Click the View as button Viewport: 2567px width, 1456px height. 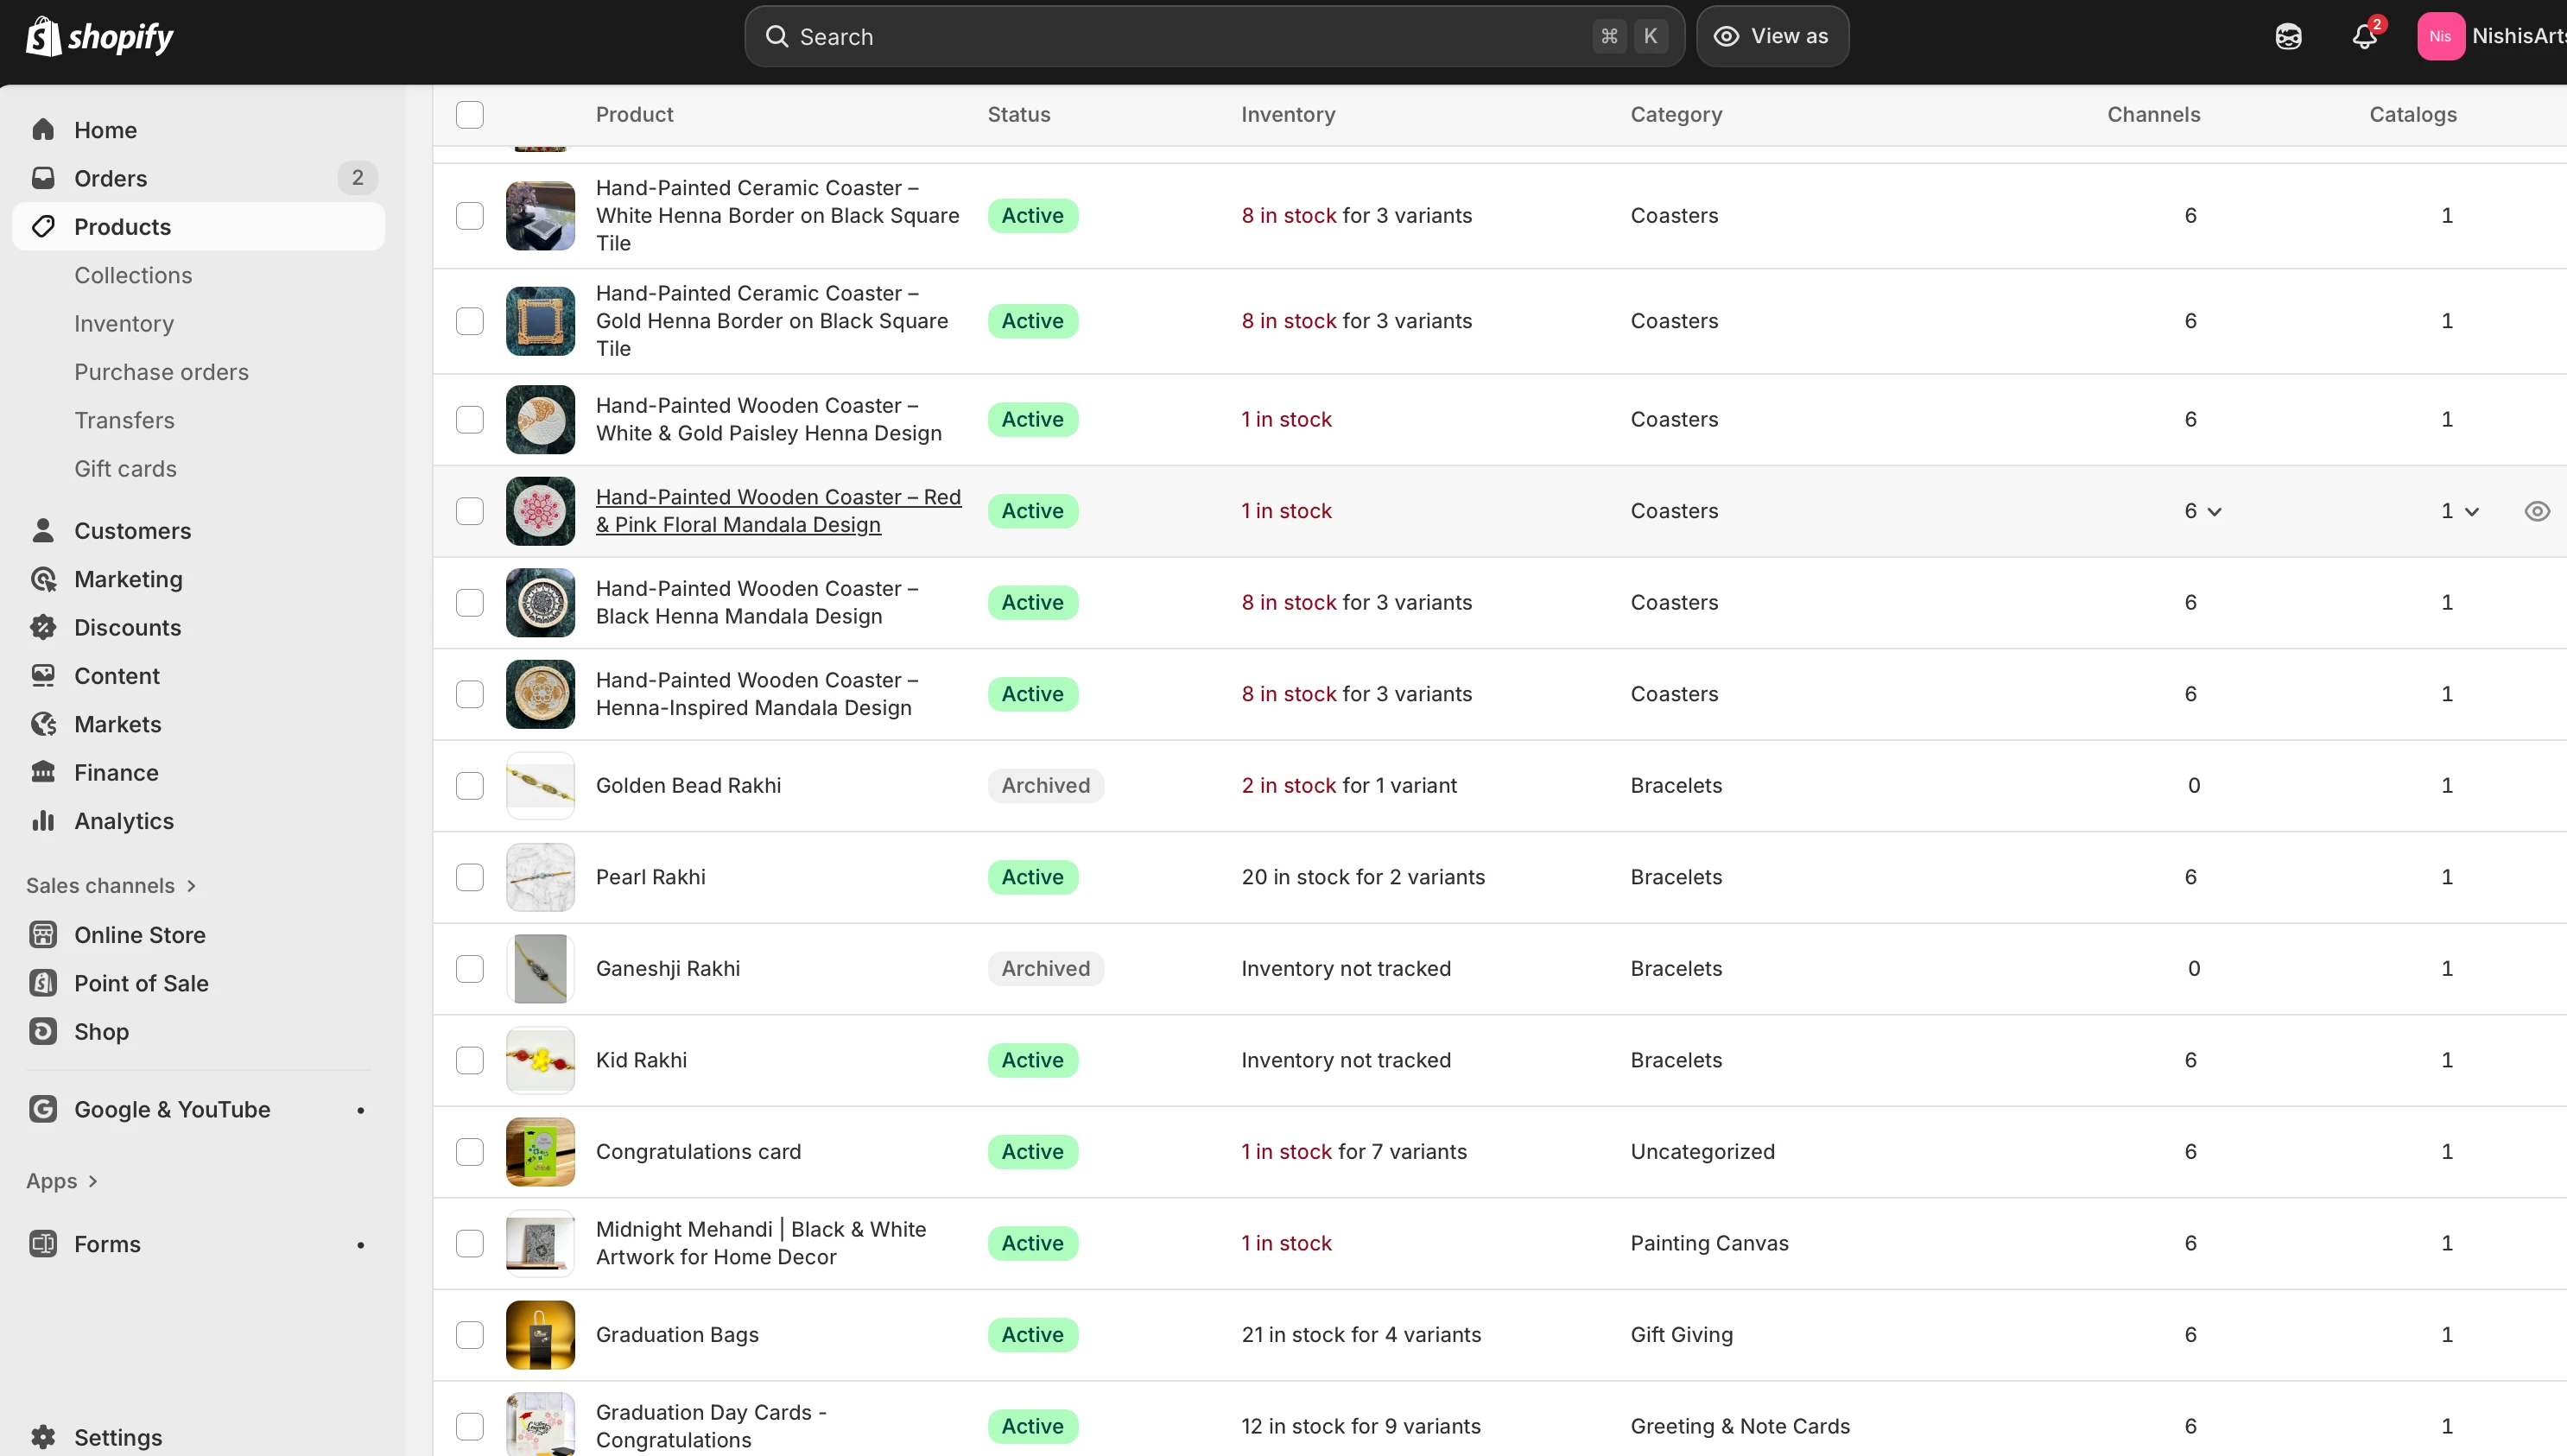pos(1772,37)
